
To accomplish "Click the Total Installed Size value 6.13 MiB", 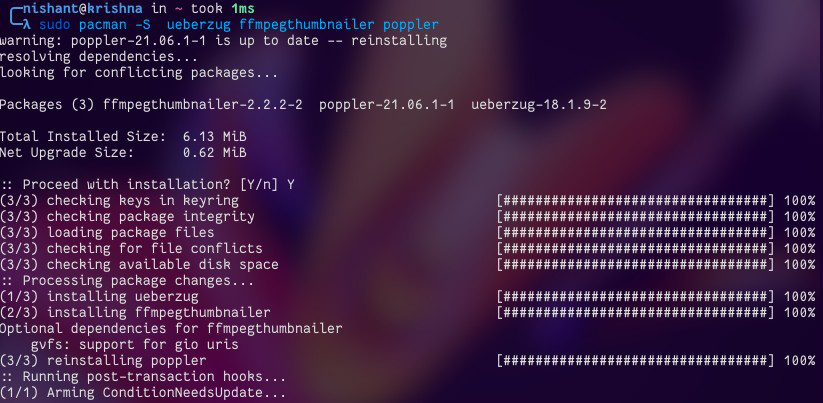I will click(214, 136).
